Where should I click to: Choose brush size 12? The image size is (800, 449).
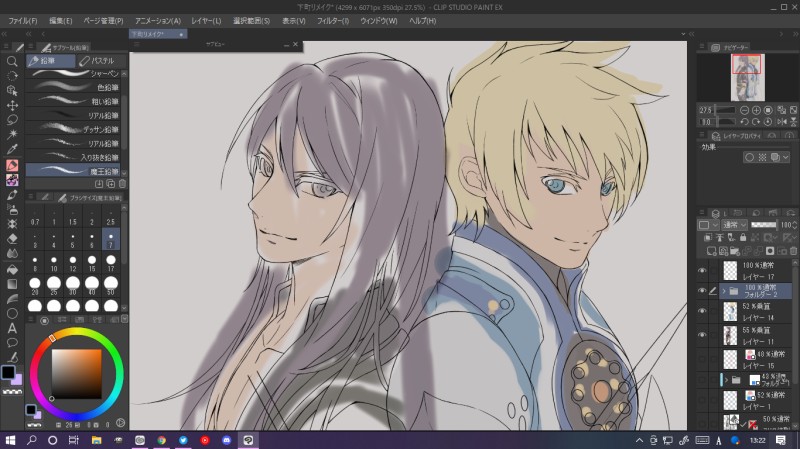coord(73,263)
